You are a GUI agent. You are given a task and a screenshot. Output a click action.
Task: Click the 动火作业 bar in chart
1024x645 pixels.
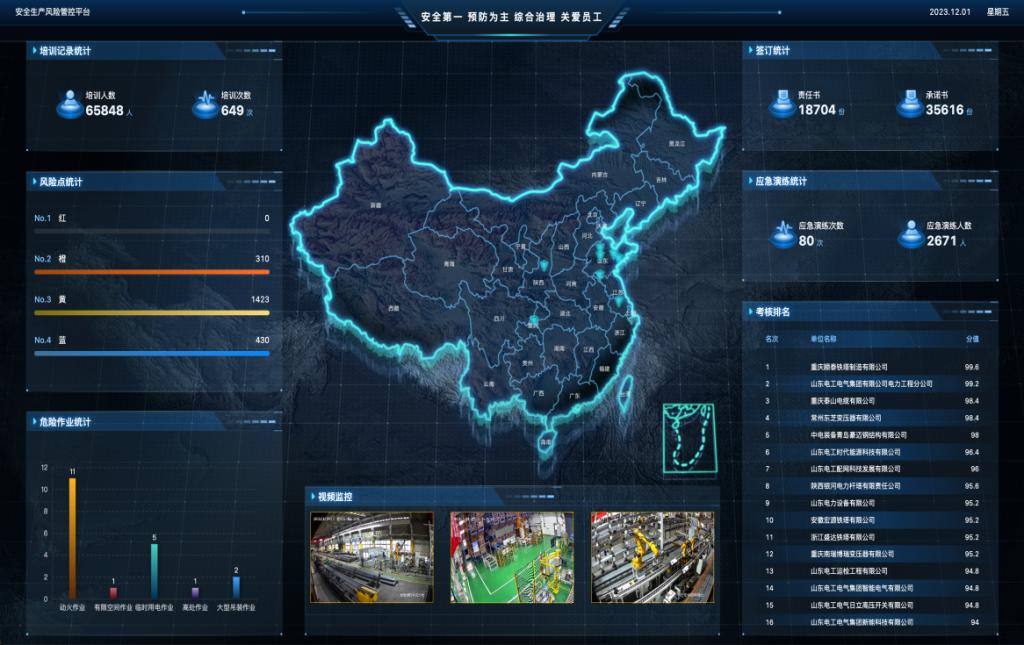[72, 538]
